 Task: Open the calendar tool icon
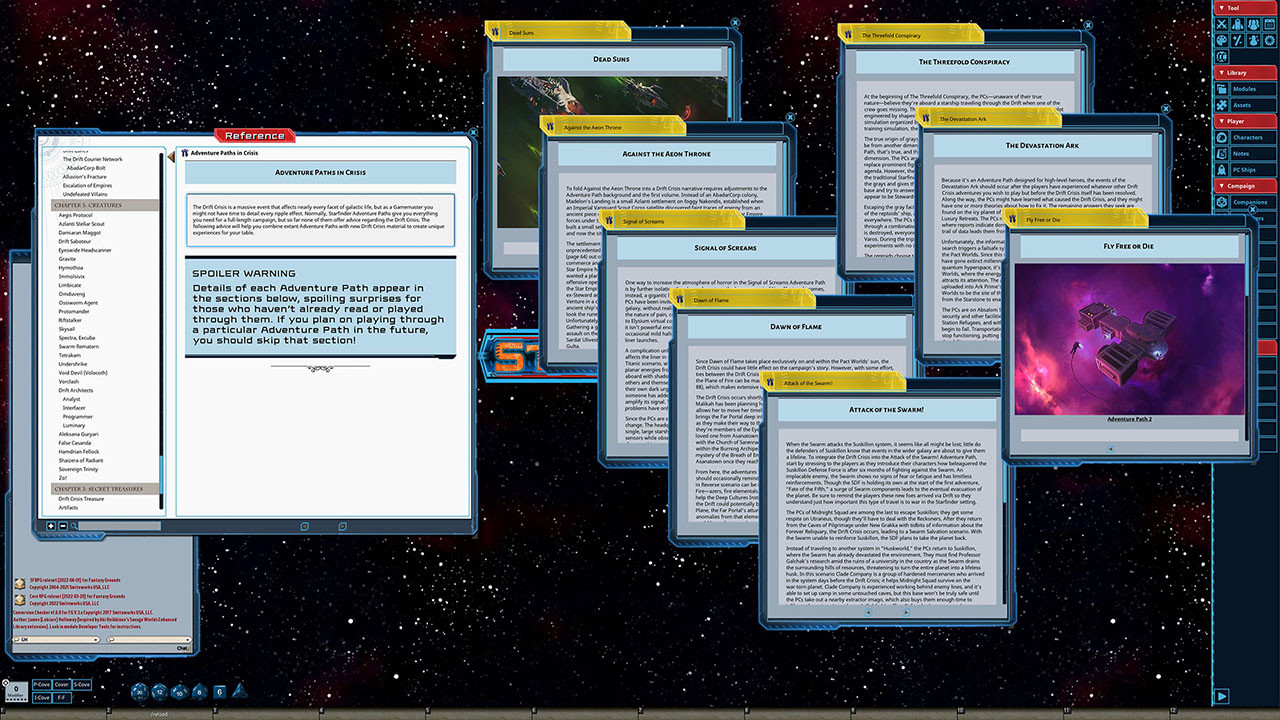tap(1267, 25)
